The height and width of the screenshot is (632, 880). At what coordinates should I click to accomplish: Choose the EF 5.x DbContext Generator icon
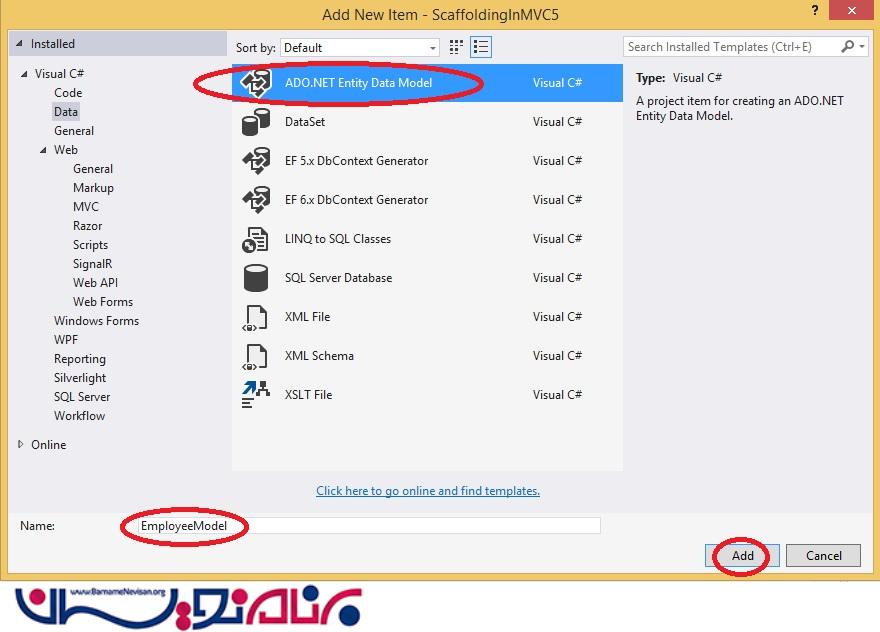[x=256, y=161]
